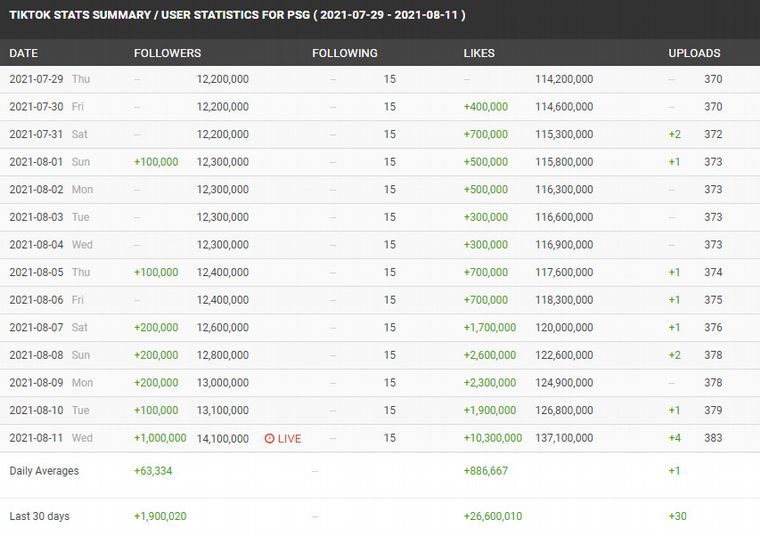Click the 2021-07-29 date cell
760x536 pixels.
pyautogui.click(x=36, y=79)
